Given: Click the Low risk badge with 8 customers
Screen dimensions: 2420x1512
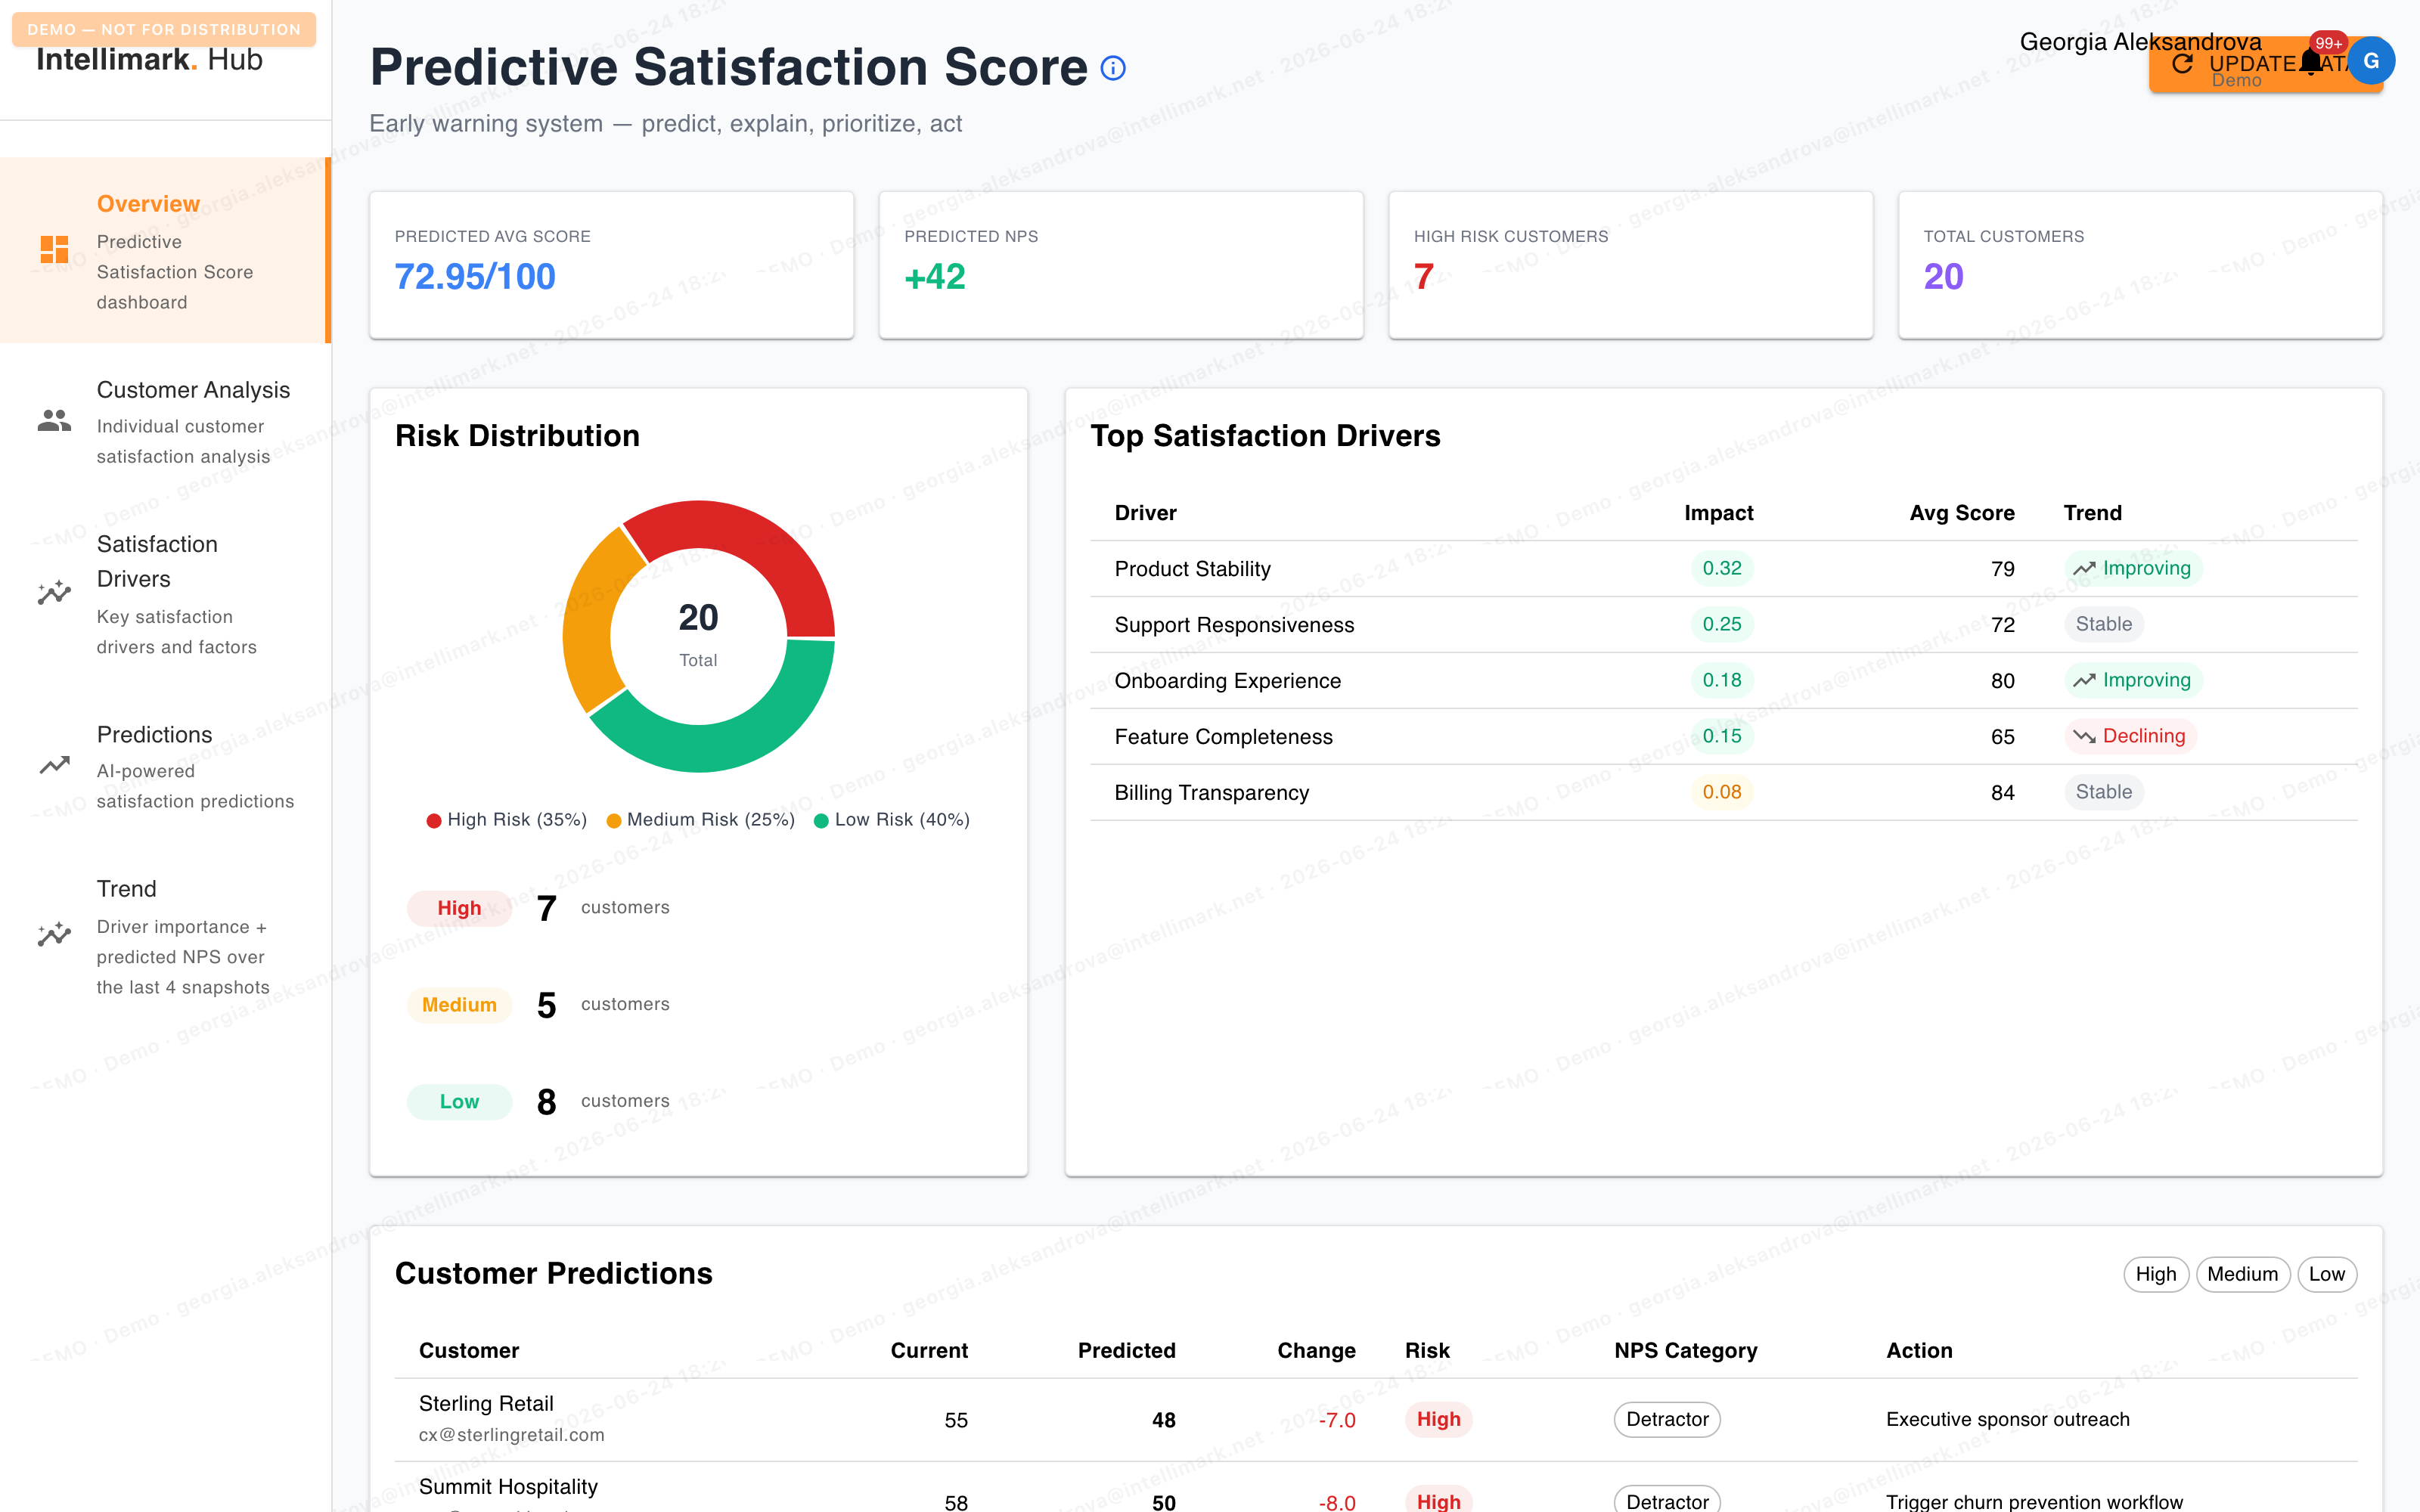Looking at the screenshot, I should click(459, 1101).
